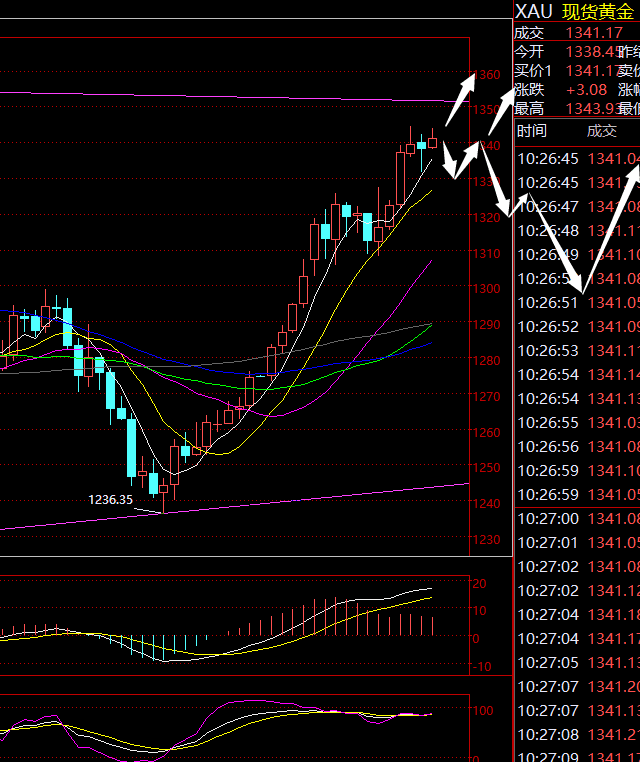
Task: Click the white arrow pointing to 1360
Action: click(460, 98)
